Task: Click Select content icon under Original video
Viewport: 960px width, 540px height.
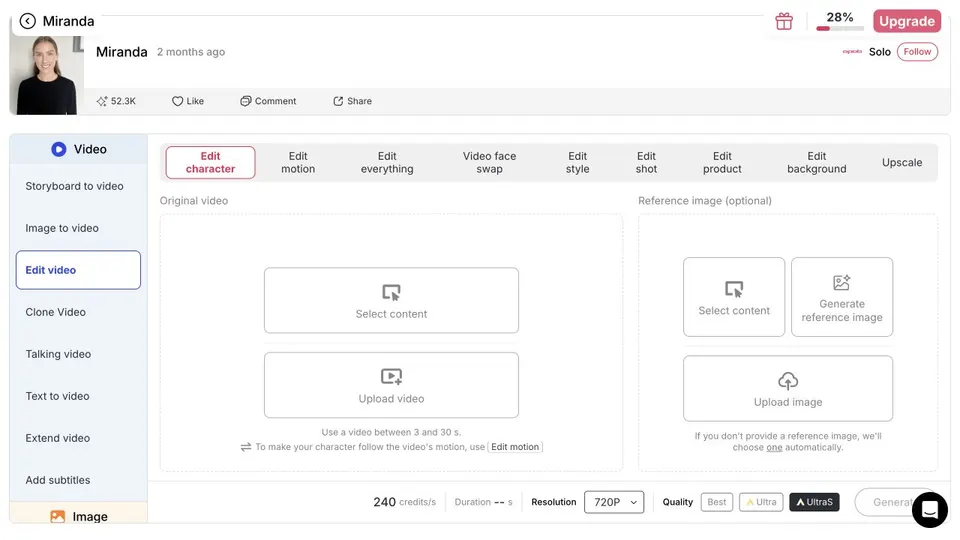Action: (391, 292)
